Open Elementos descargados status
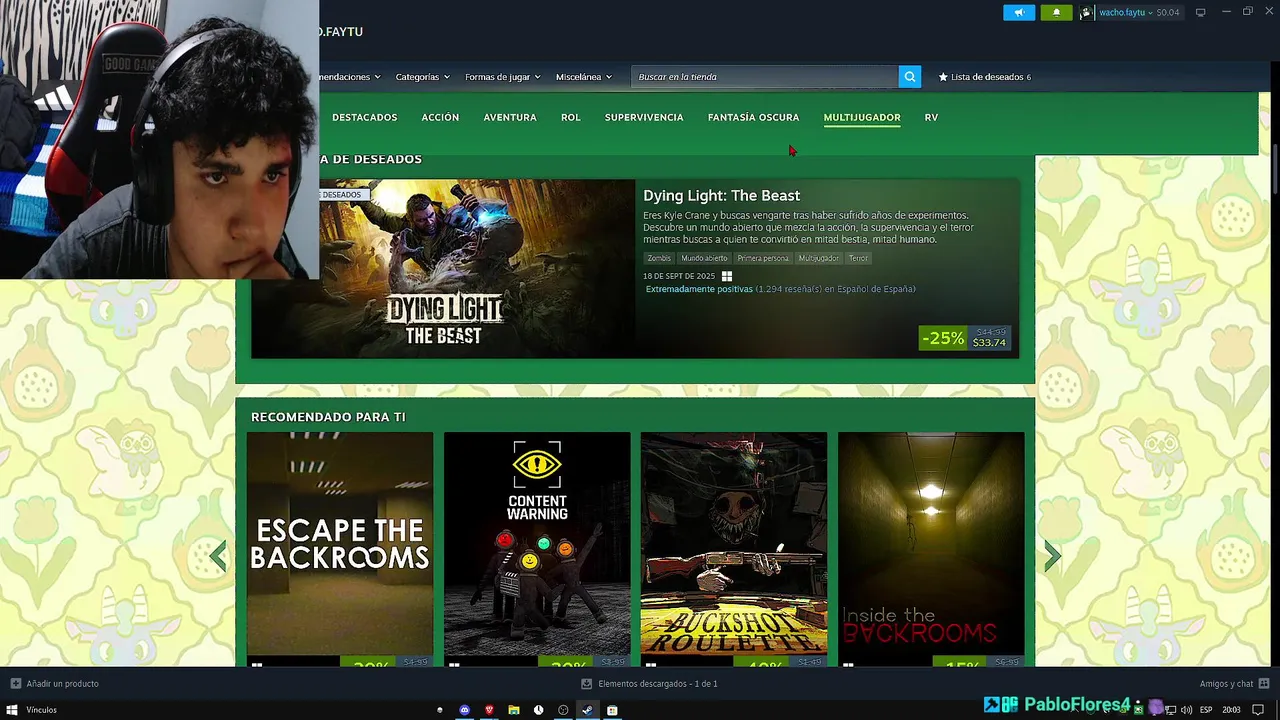Viewport: 1280px width, 720px height. (657, 684)
